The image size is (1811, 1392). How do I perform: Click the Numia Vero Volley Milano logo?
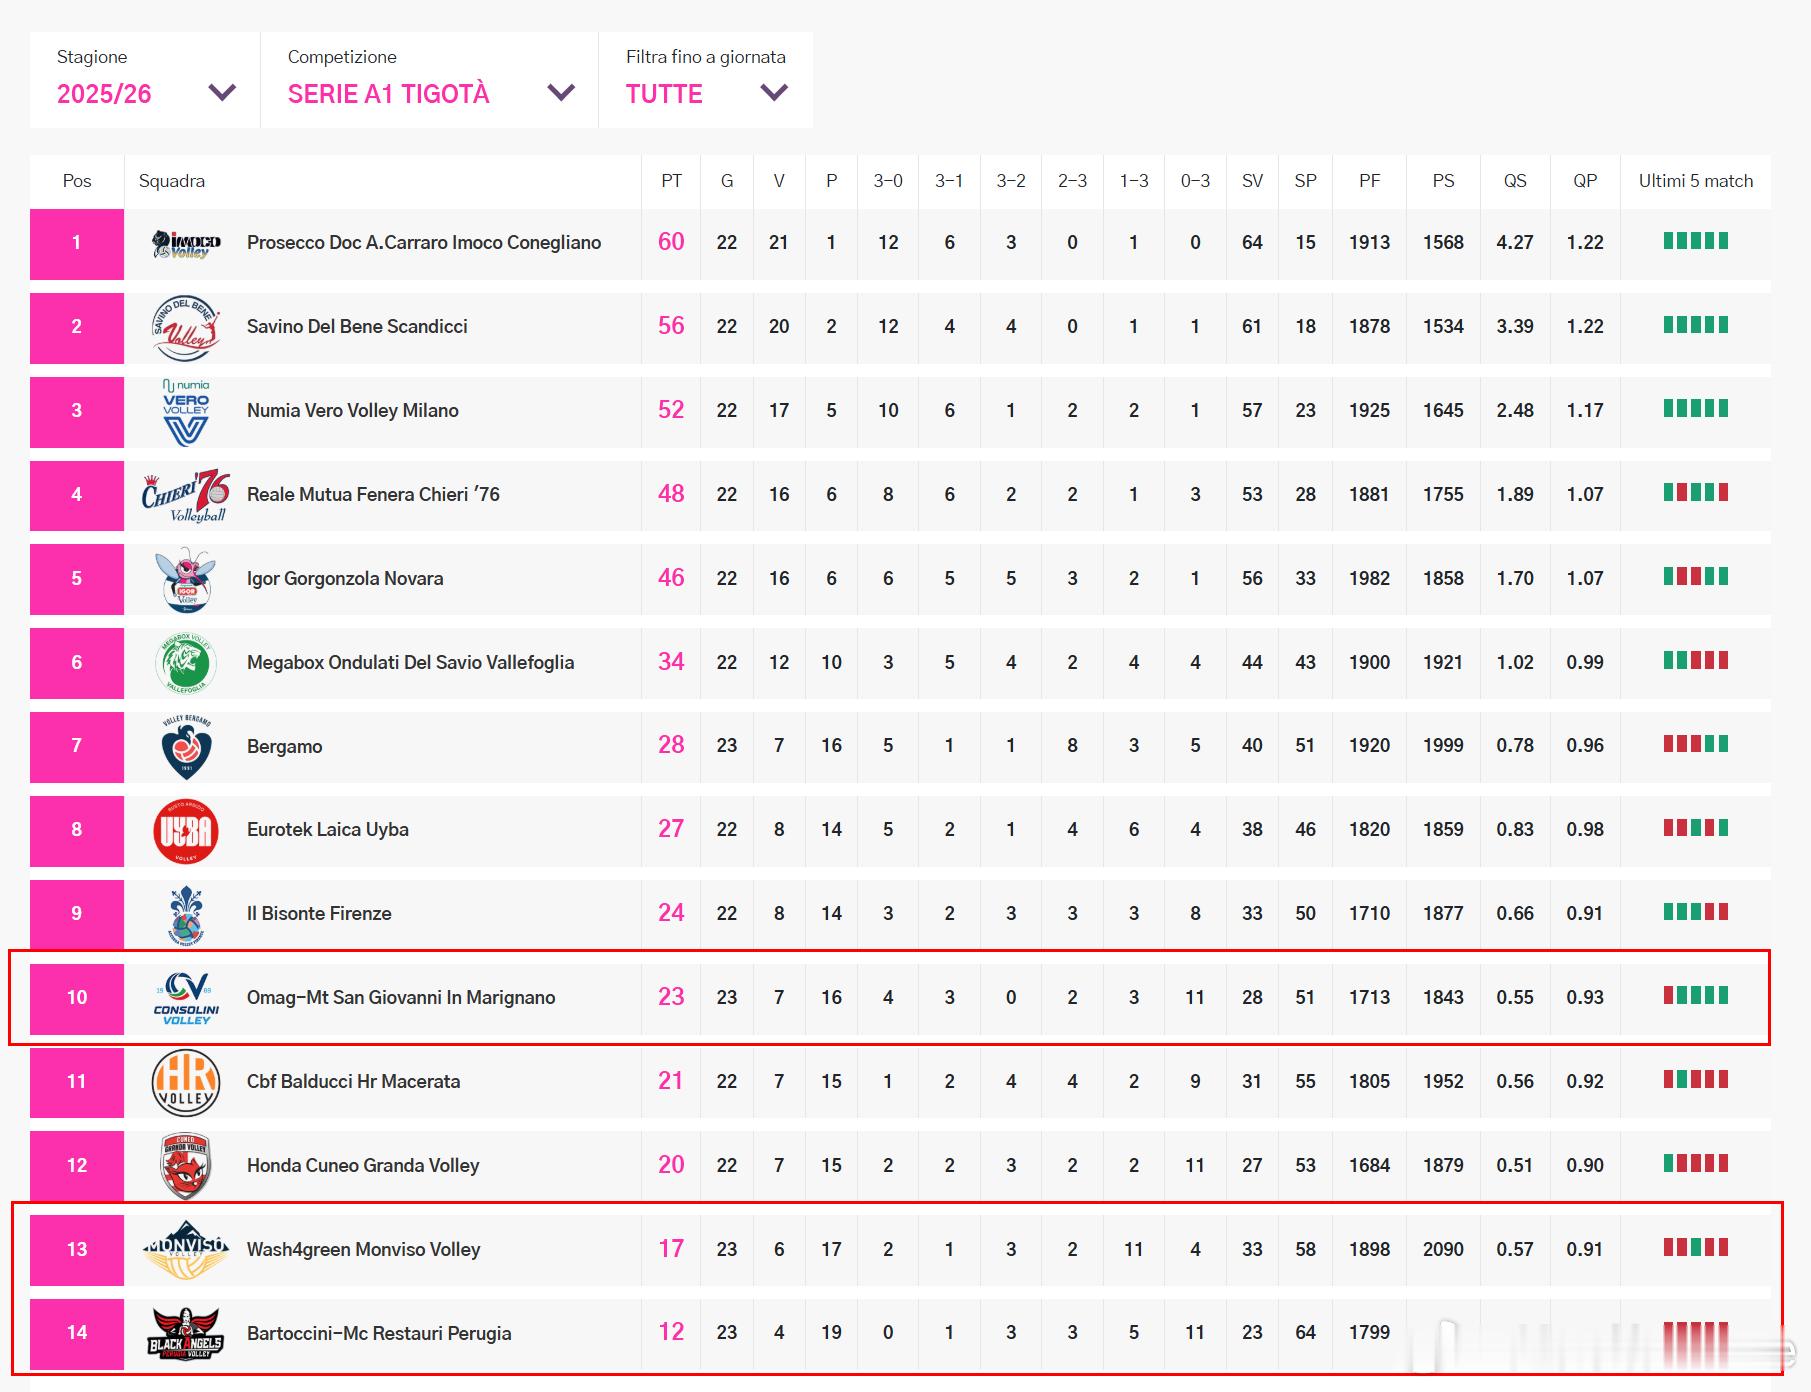186,411
